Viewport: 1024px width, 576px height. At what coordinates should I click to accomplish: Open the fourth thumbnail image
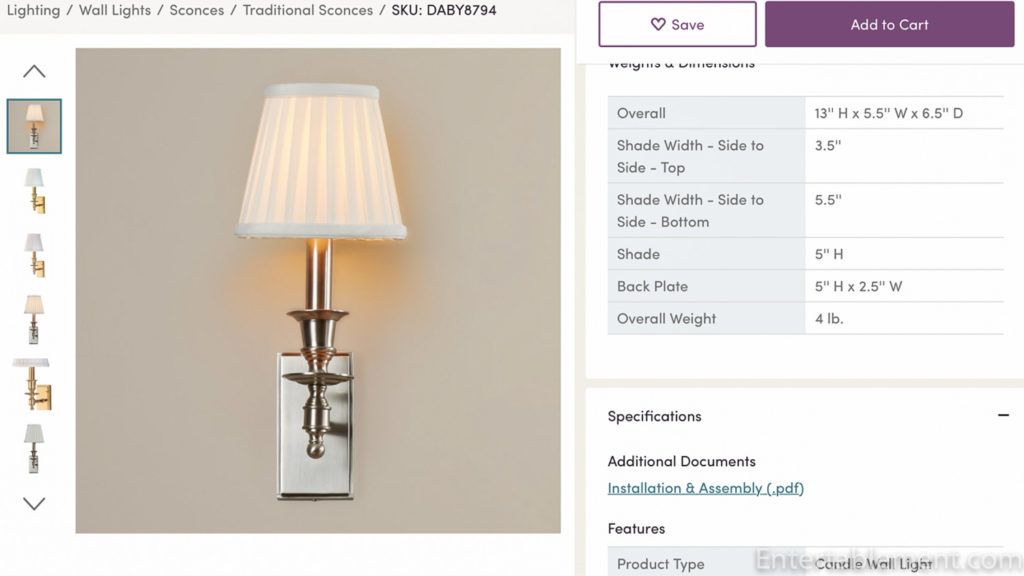tap(34, 319)
